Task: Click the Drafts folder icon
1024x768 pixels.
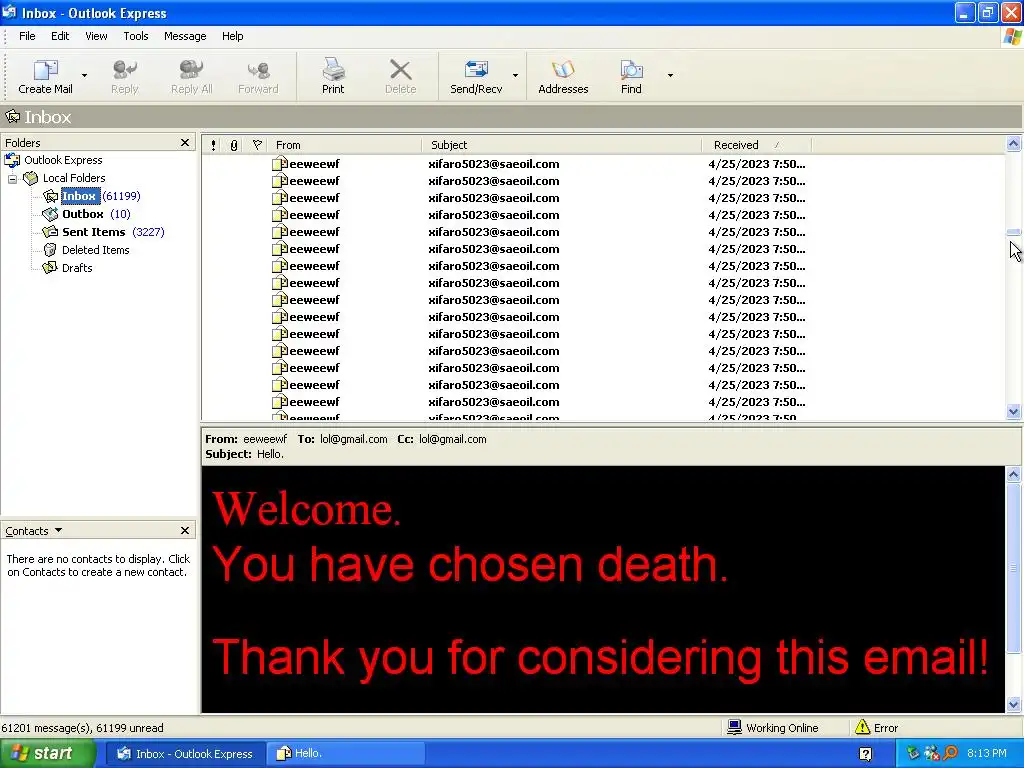Action: (x=50, y=268)
